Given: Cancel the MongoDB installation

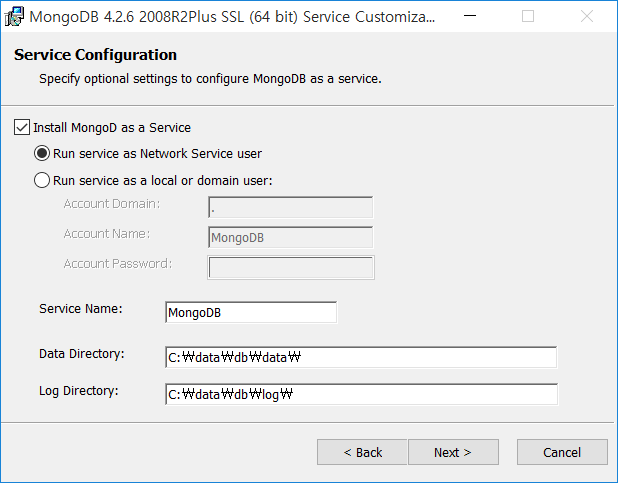Looking at the screenshot, I should click(x=562, y=452).
